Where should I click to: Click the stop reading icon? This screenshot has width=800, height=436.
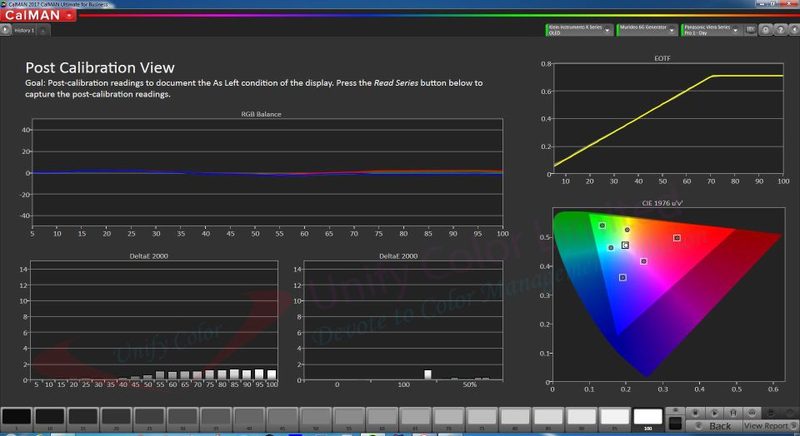click(x=695, y=413)
